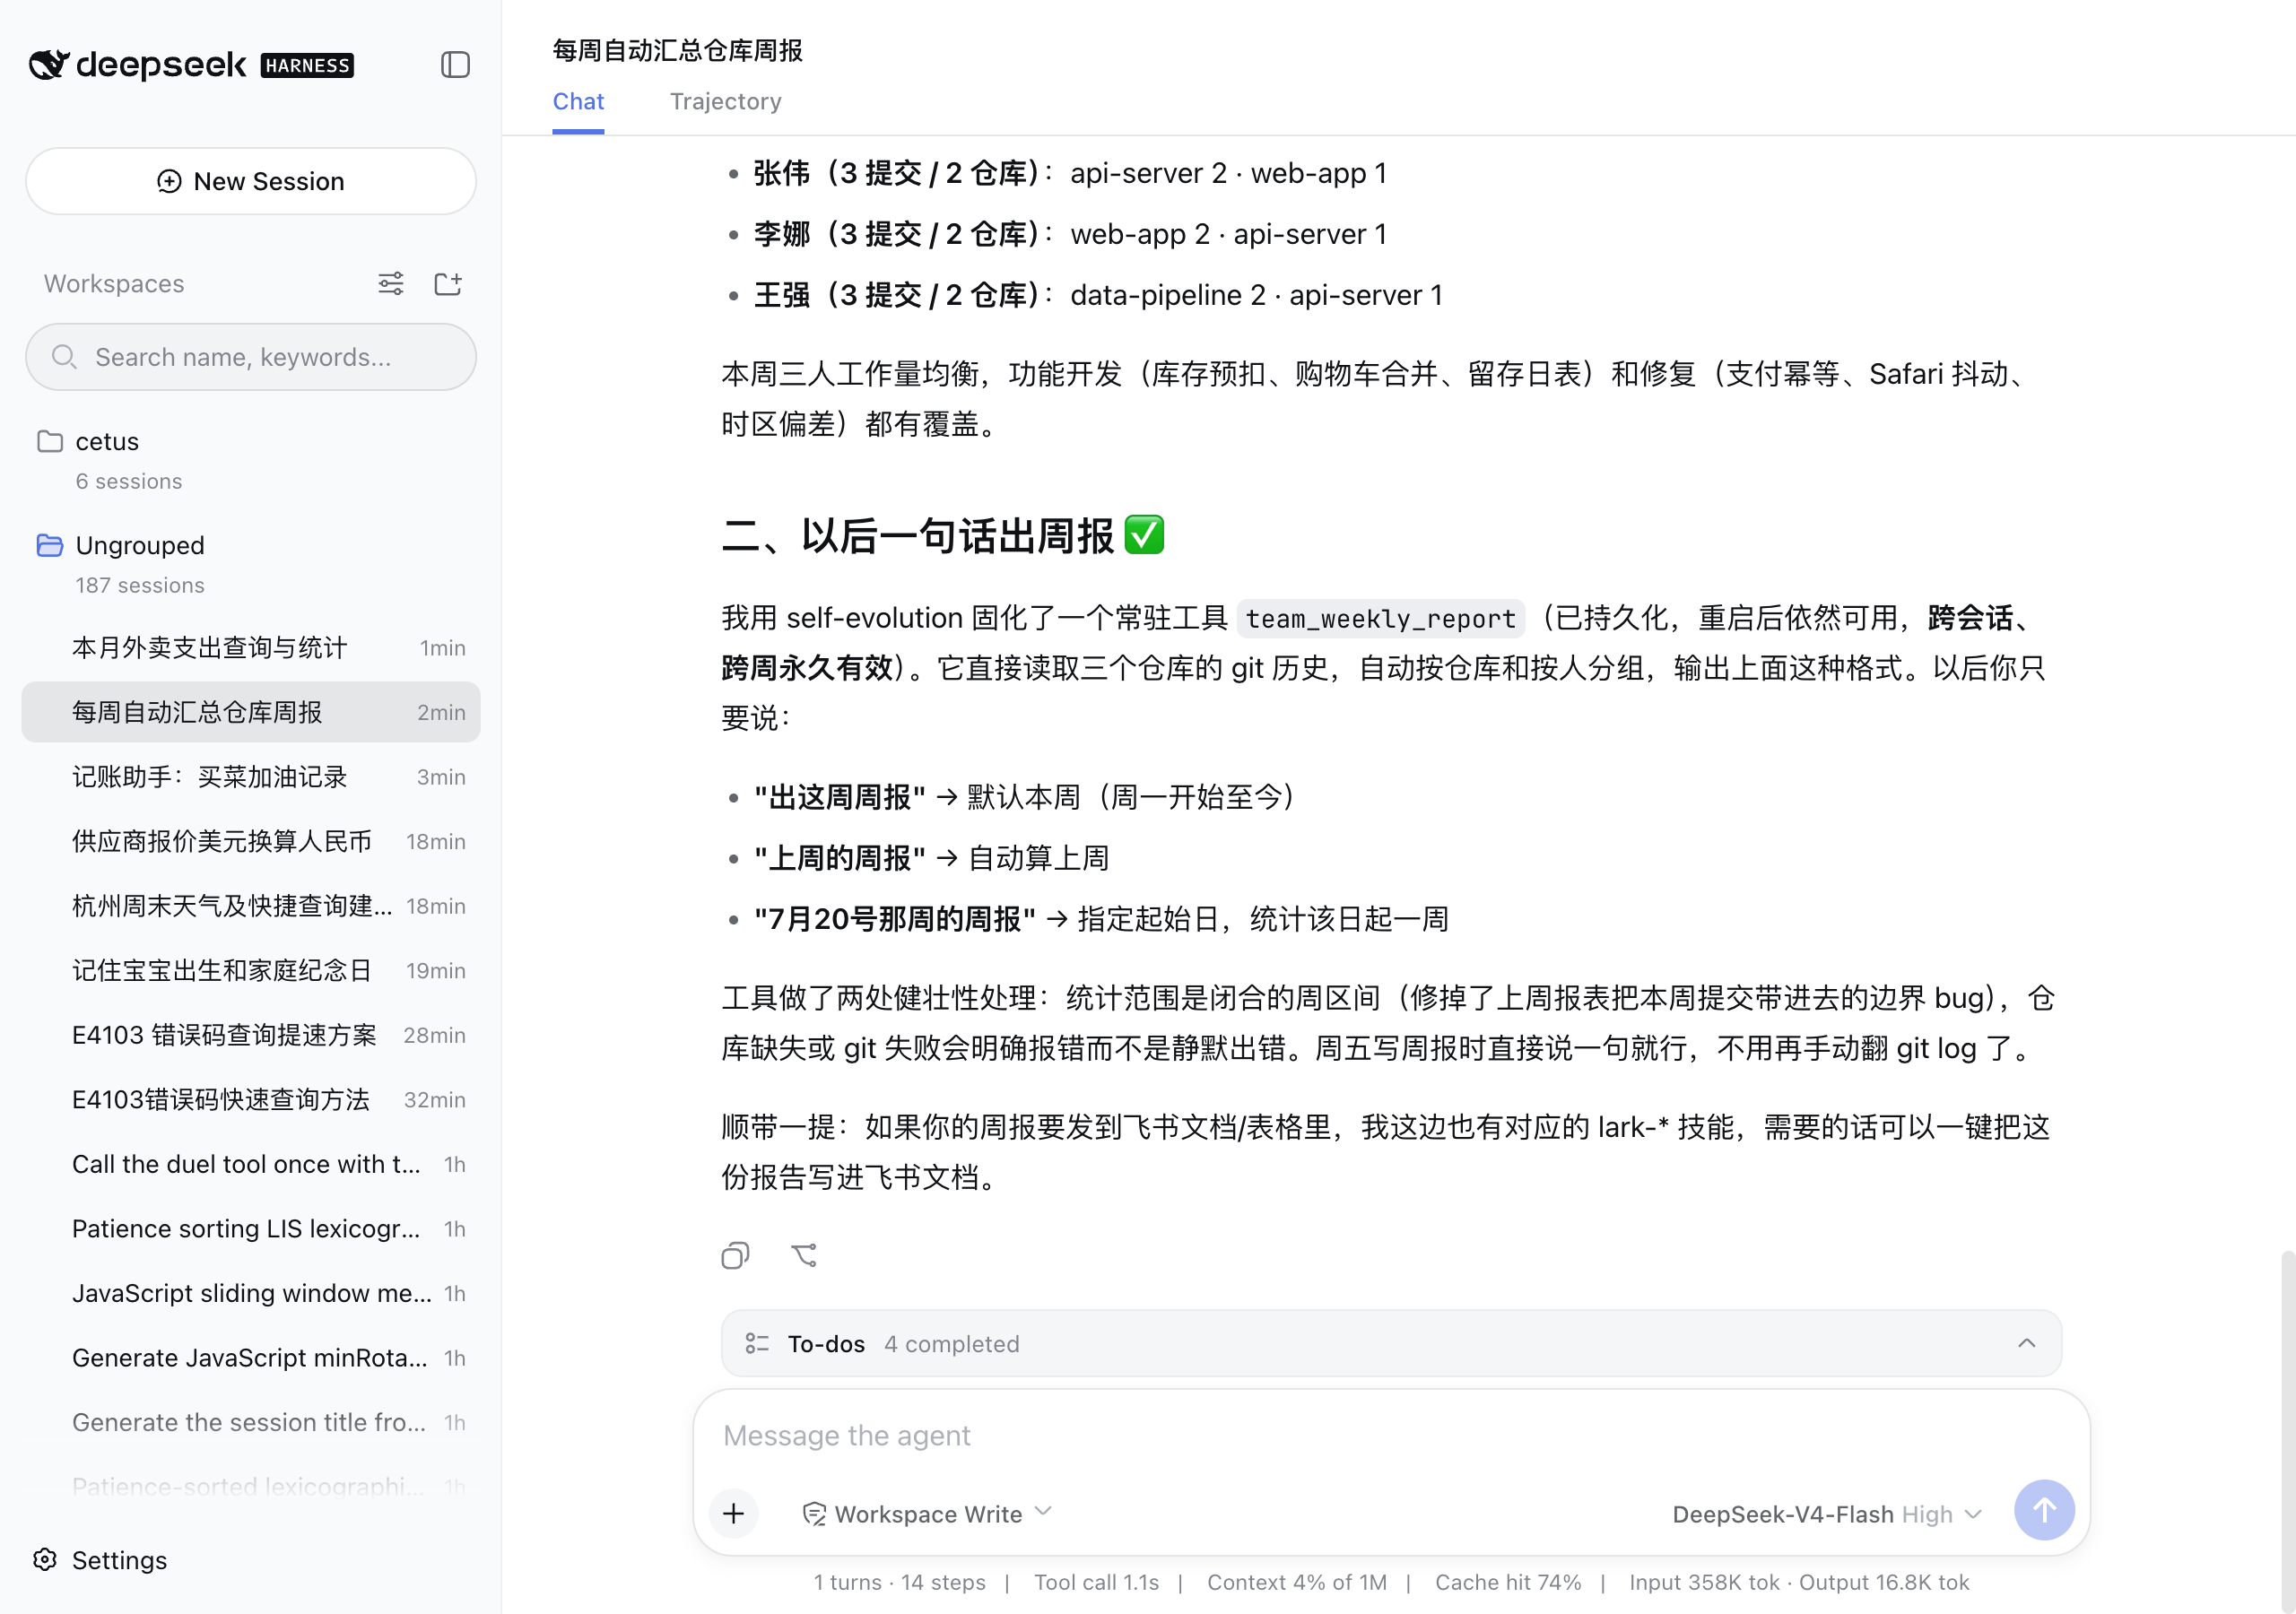Screen dimensions: 2296x1614
Task: Open session E4103 错误码查询提速方案
Action: click(x=250, y=1035)
